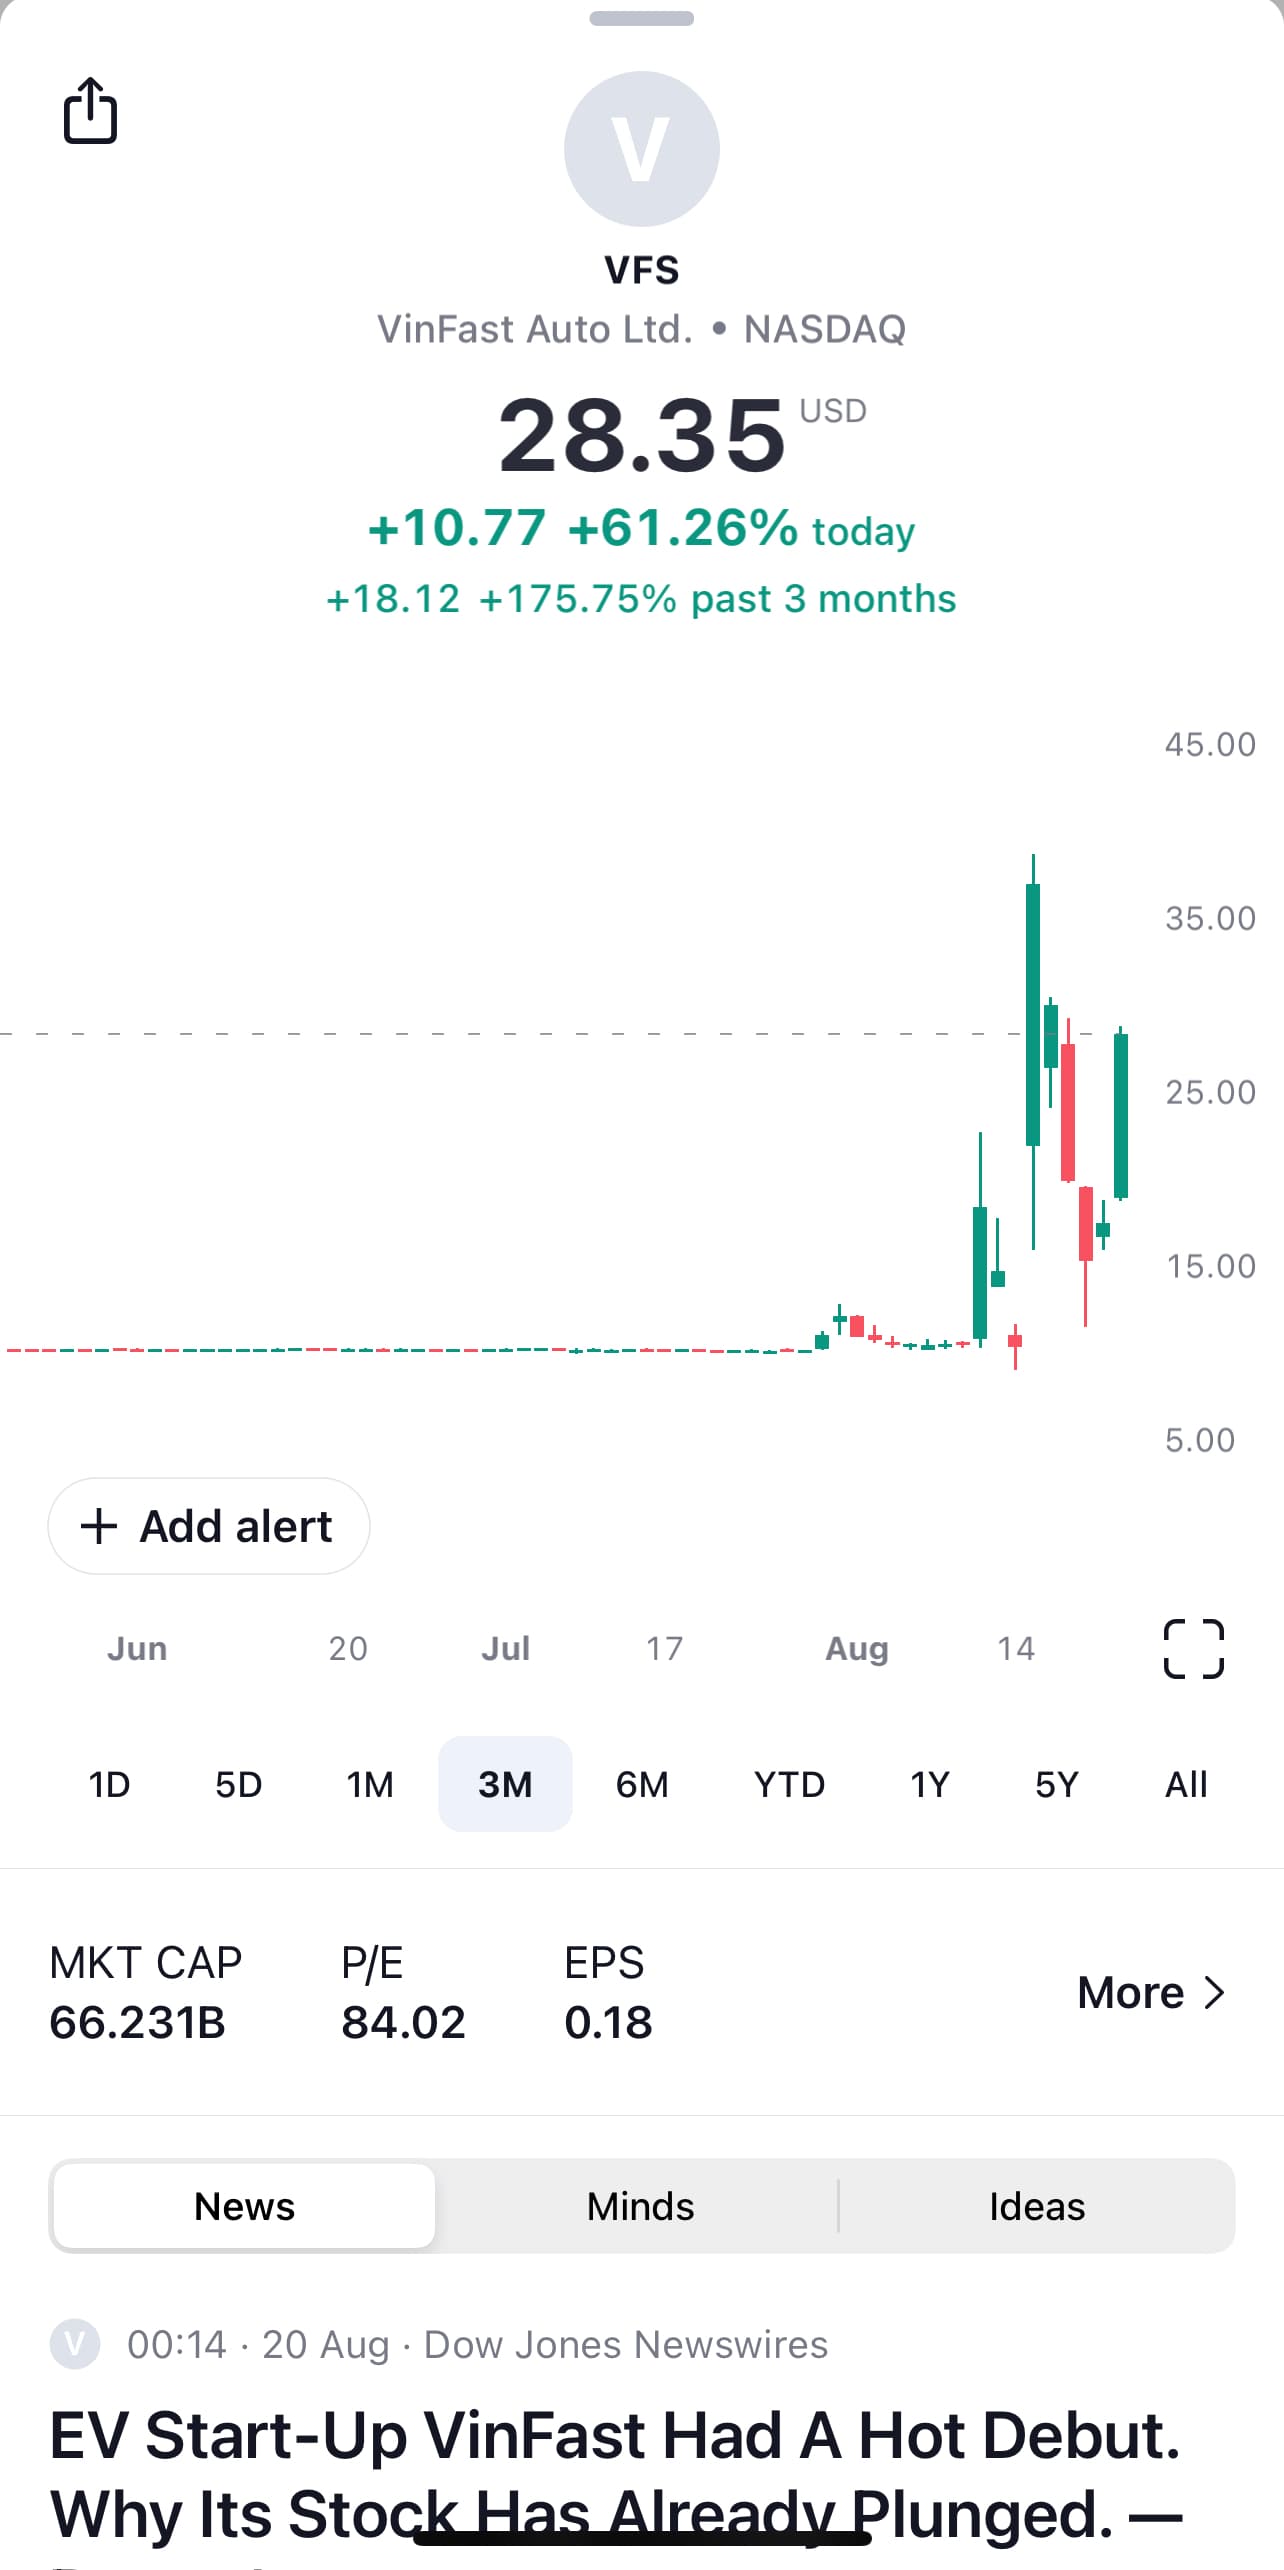Select the YTD time range
The image size is (1284, 2570).
point(789,1784)
